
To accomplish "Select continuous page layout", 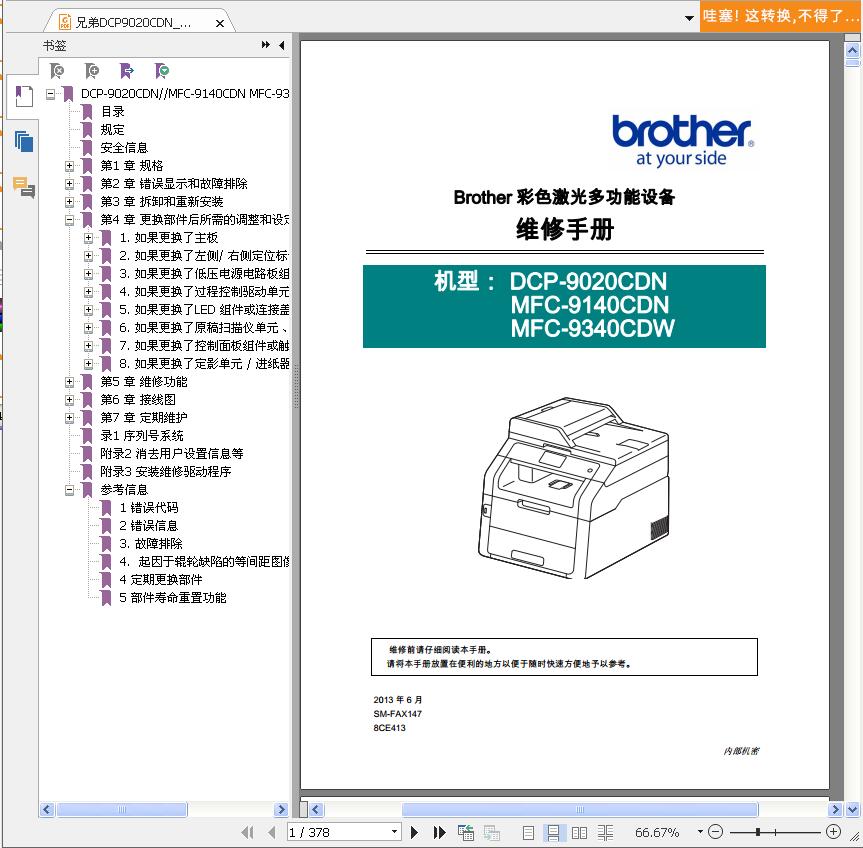I will pos(553,833).
